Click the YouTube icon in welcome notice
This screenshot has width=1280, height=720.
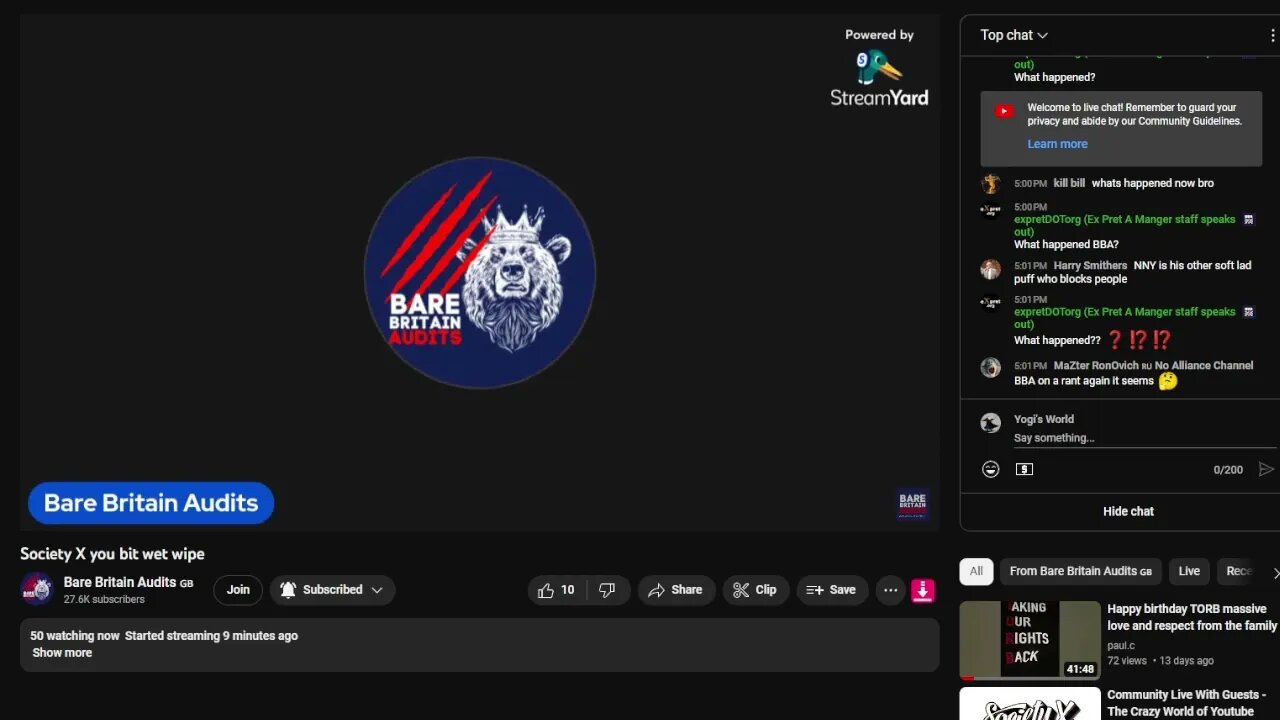[x=1004, y=111]
